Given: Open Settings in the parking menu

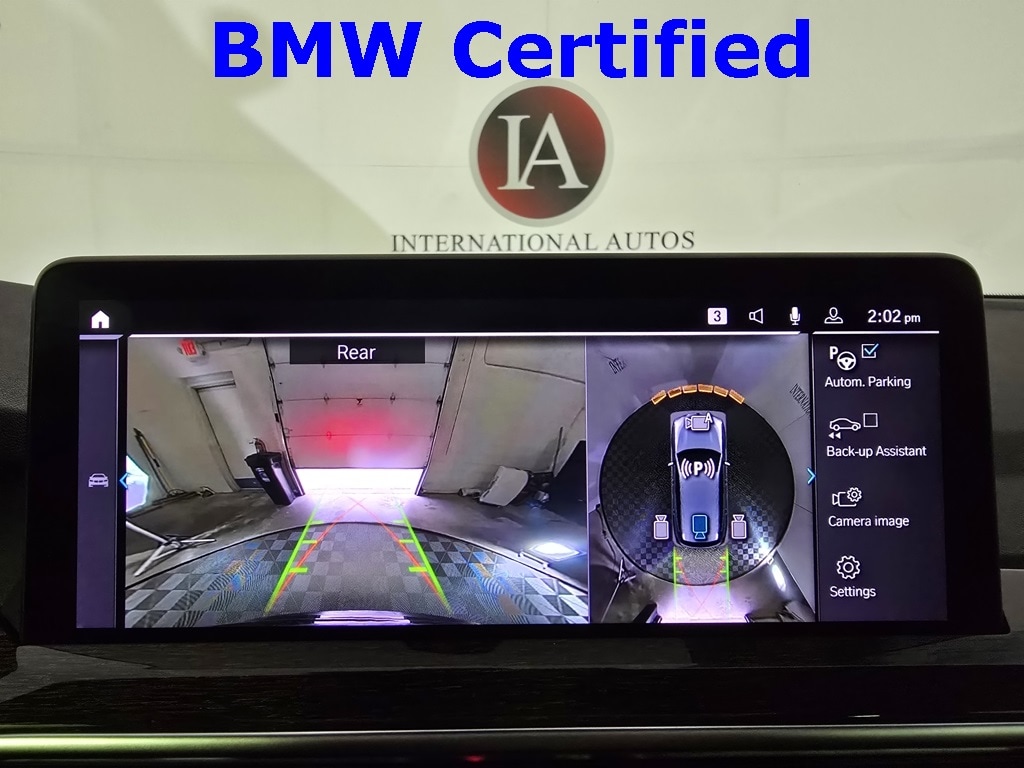Looking at the screenshot, I should [852, 577].
